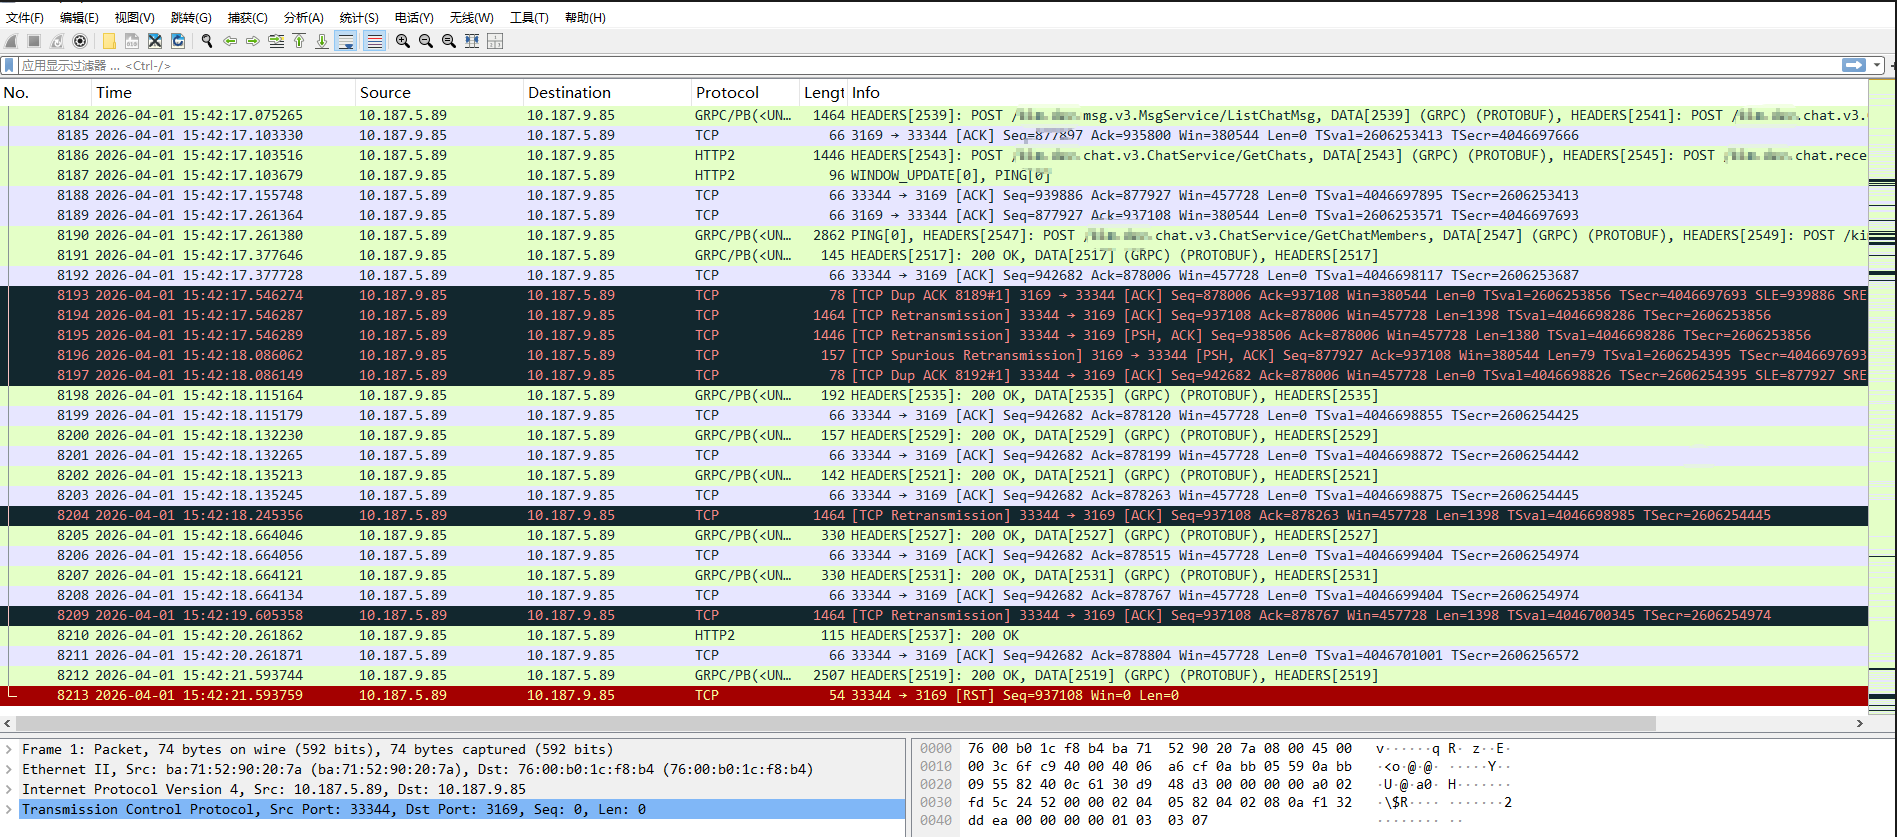Image resolution: width=1897 pixels, height=837 pixels.
Task: Sort by the No. column header
Action: pyautogui.click(x=46, y=92)
